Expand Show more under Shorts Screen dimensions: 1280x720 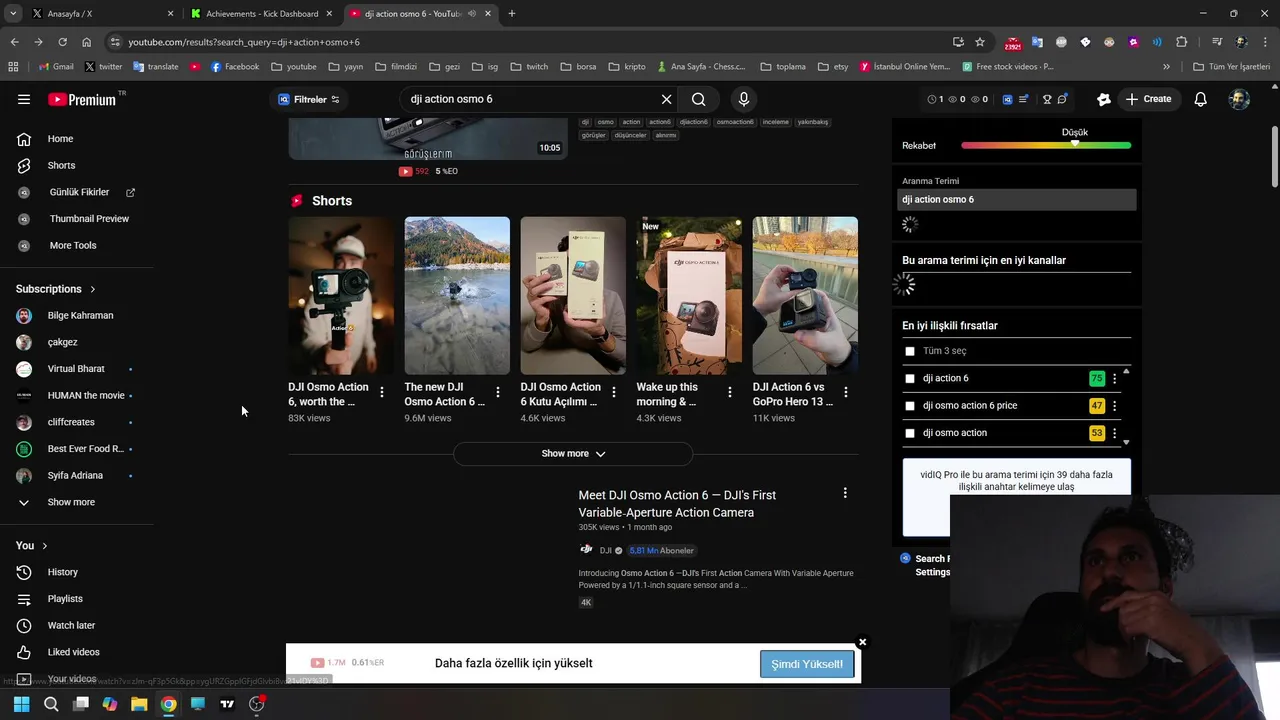pyautogui.click(x=573, y=453)
